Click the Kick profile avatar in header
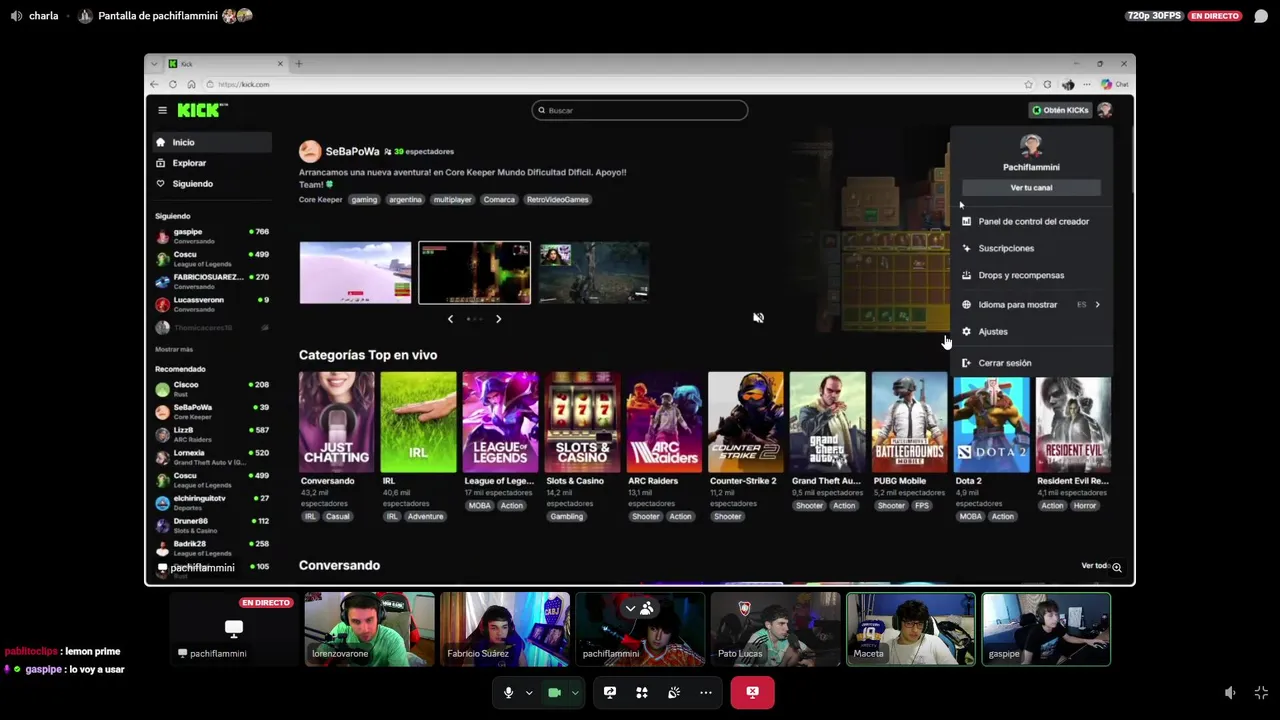The height and width of the screenshot is (720, 1280). (x=1105, y=110)
